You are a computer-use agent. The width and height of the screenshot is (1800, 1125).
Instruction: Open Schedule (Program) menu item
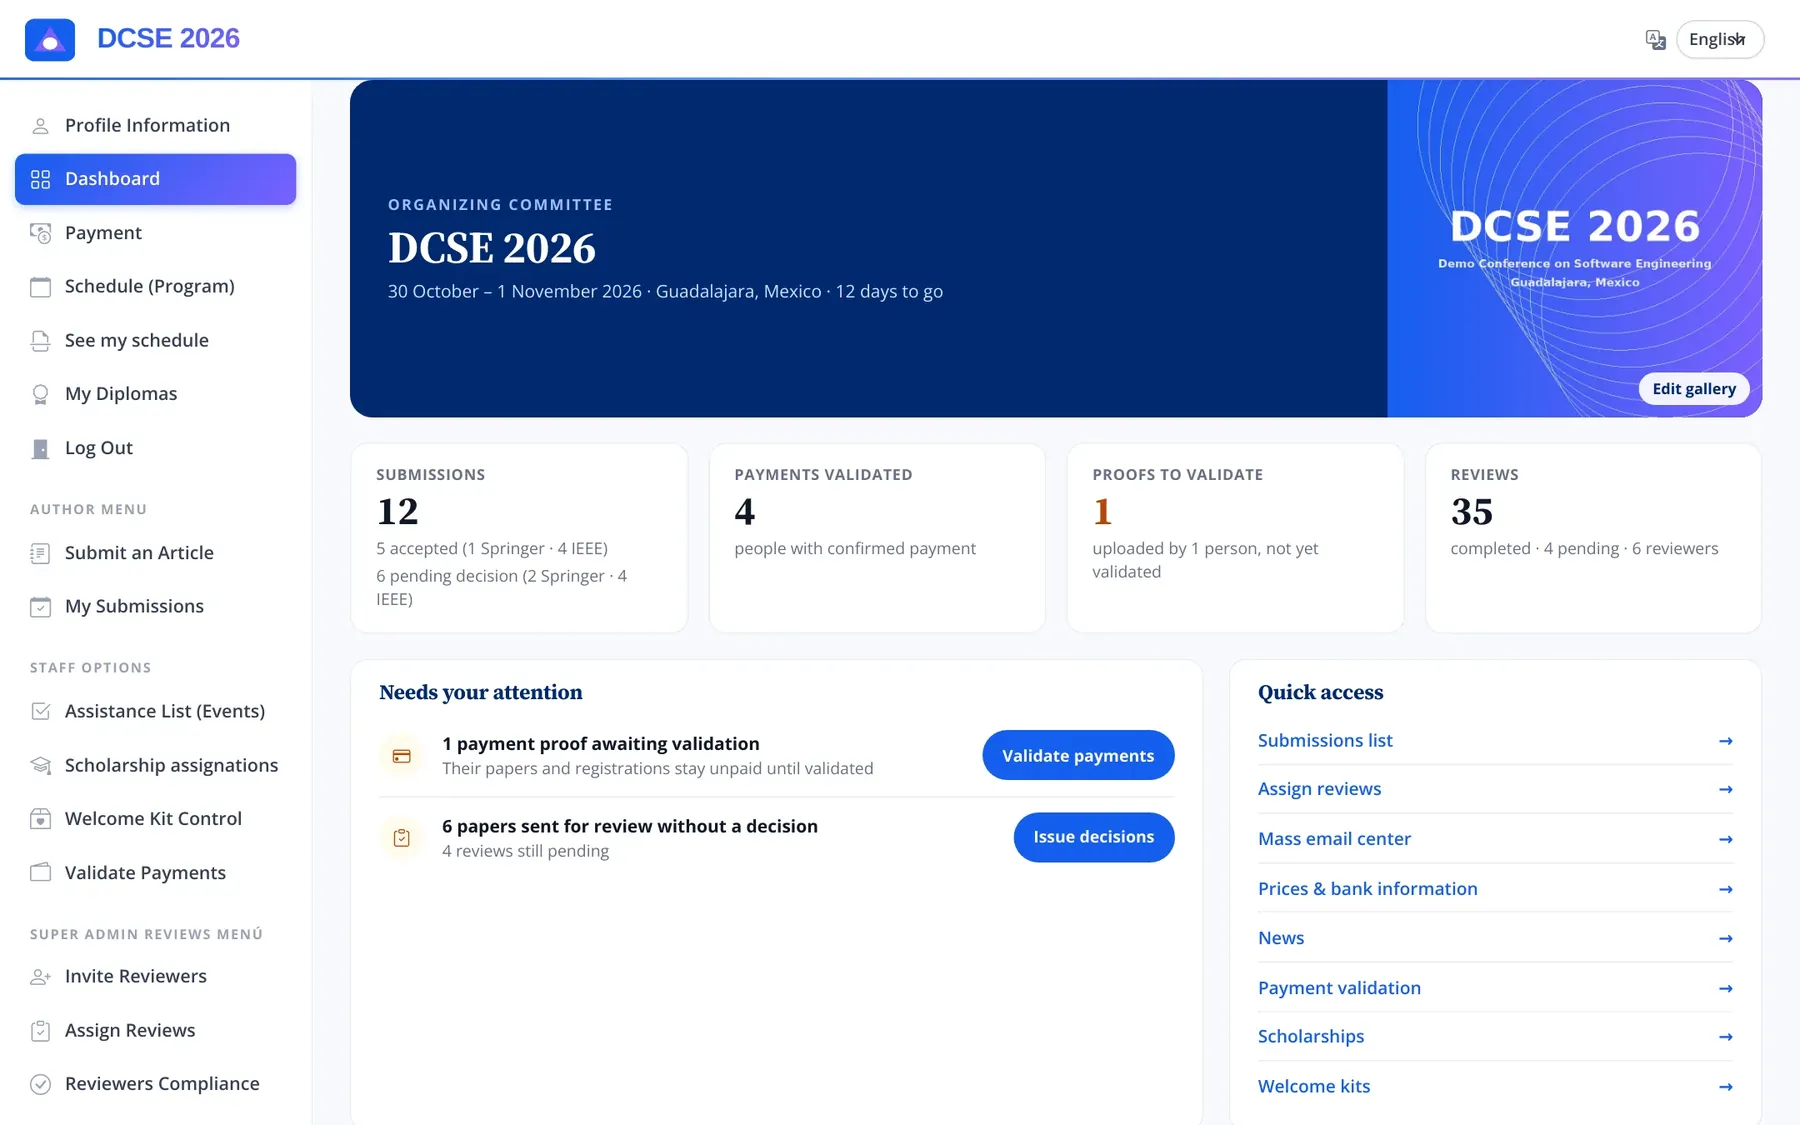[x=155, y=286]
